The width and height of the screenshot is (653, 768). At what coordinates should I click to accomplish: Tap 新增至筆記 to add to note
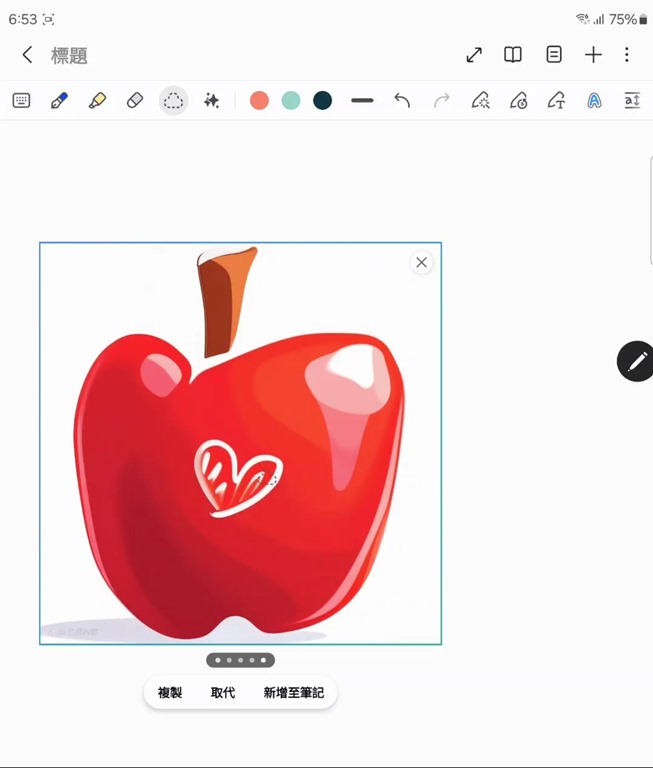tap(294, 693)
